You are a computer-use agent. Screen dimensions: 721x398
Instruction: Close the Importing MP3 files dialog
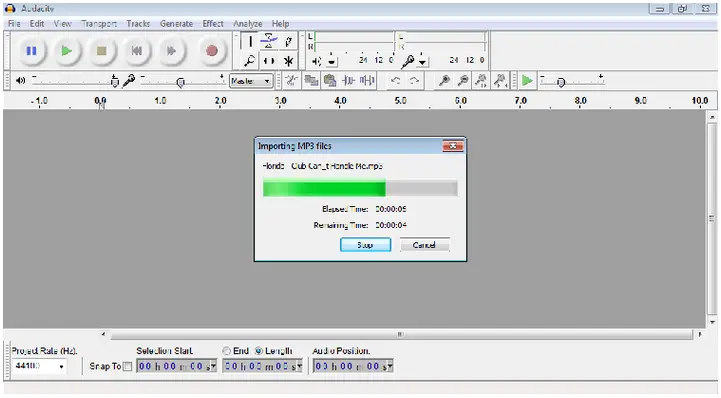tap(453, 146)
